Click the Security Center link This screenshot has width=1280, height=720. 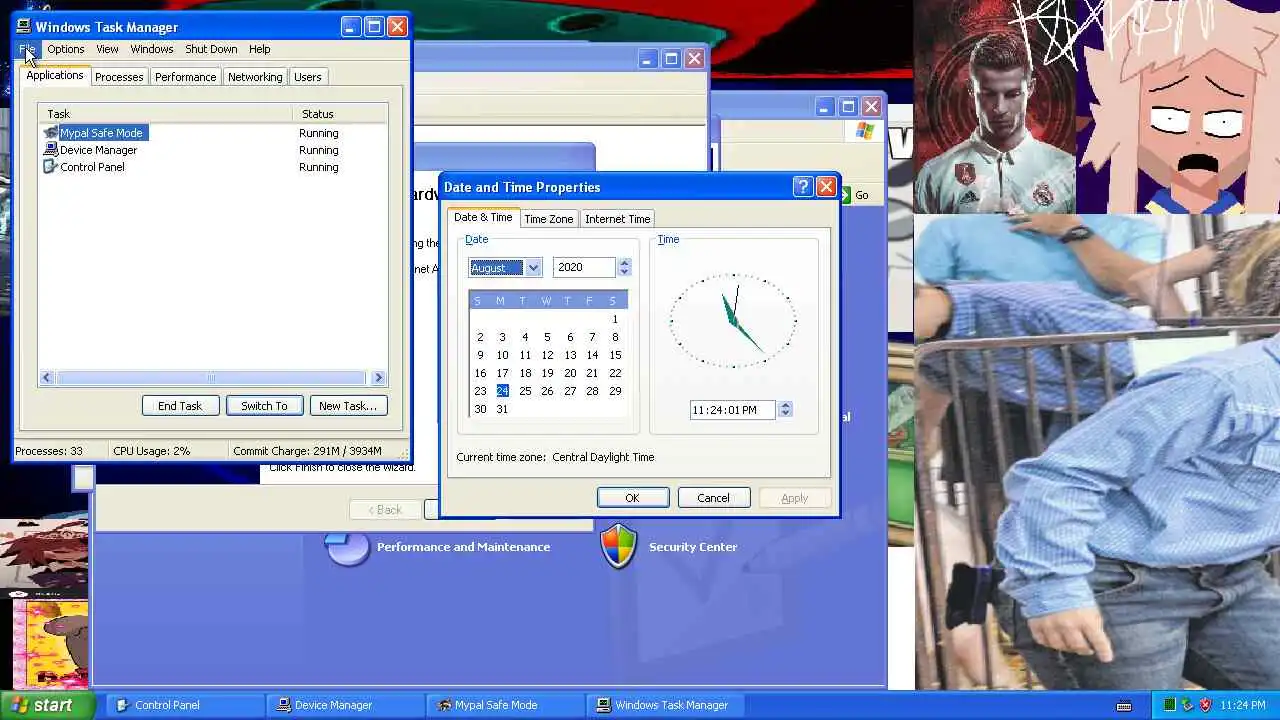(693, 547)
